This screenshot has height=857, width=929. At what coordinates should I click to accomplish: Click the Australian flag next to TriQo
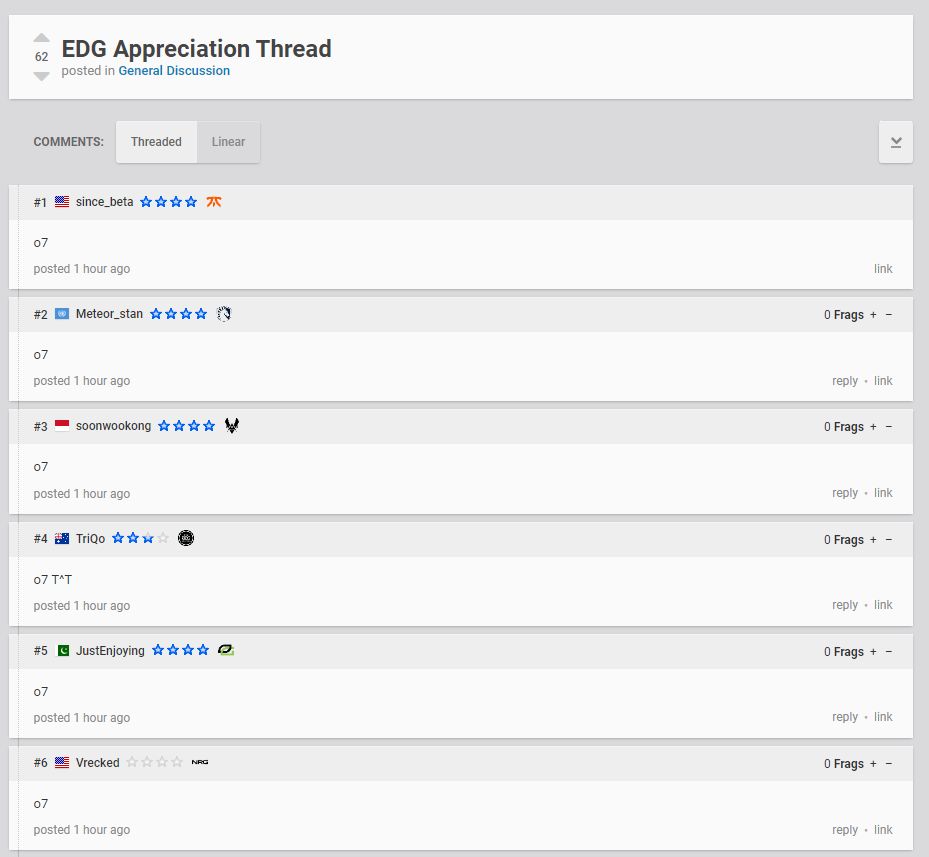[62, 538]
